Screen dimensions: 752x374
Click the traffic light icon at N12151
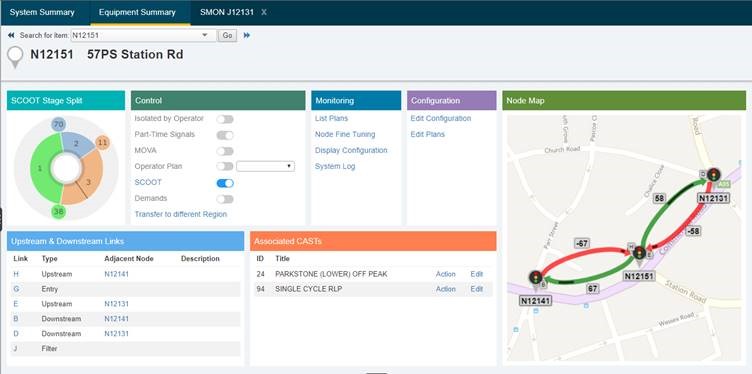point(639,253)
